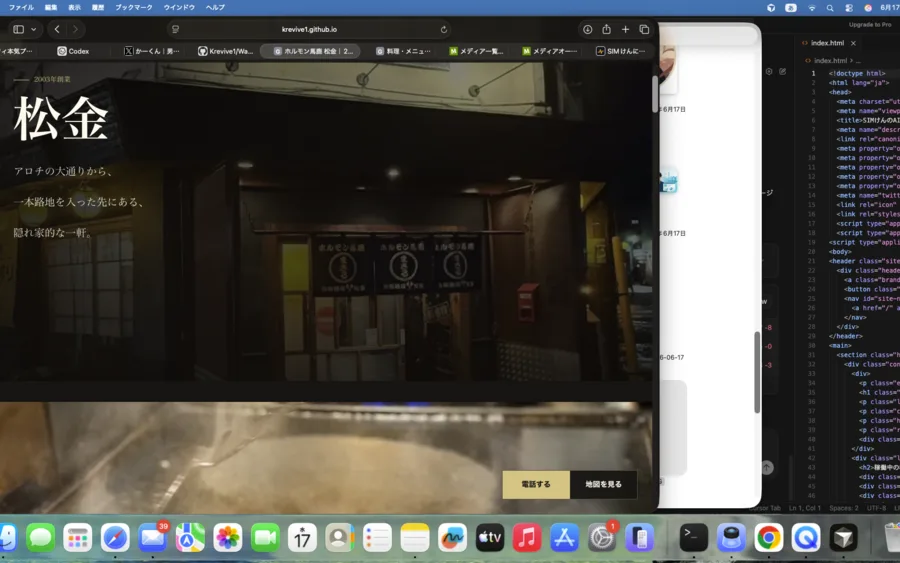Reload the page with the refresh icon
This screenshot has width=900, height=563.
click(x=444, y=29)
